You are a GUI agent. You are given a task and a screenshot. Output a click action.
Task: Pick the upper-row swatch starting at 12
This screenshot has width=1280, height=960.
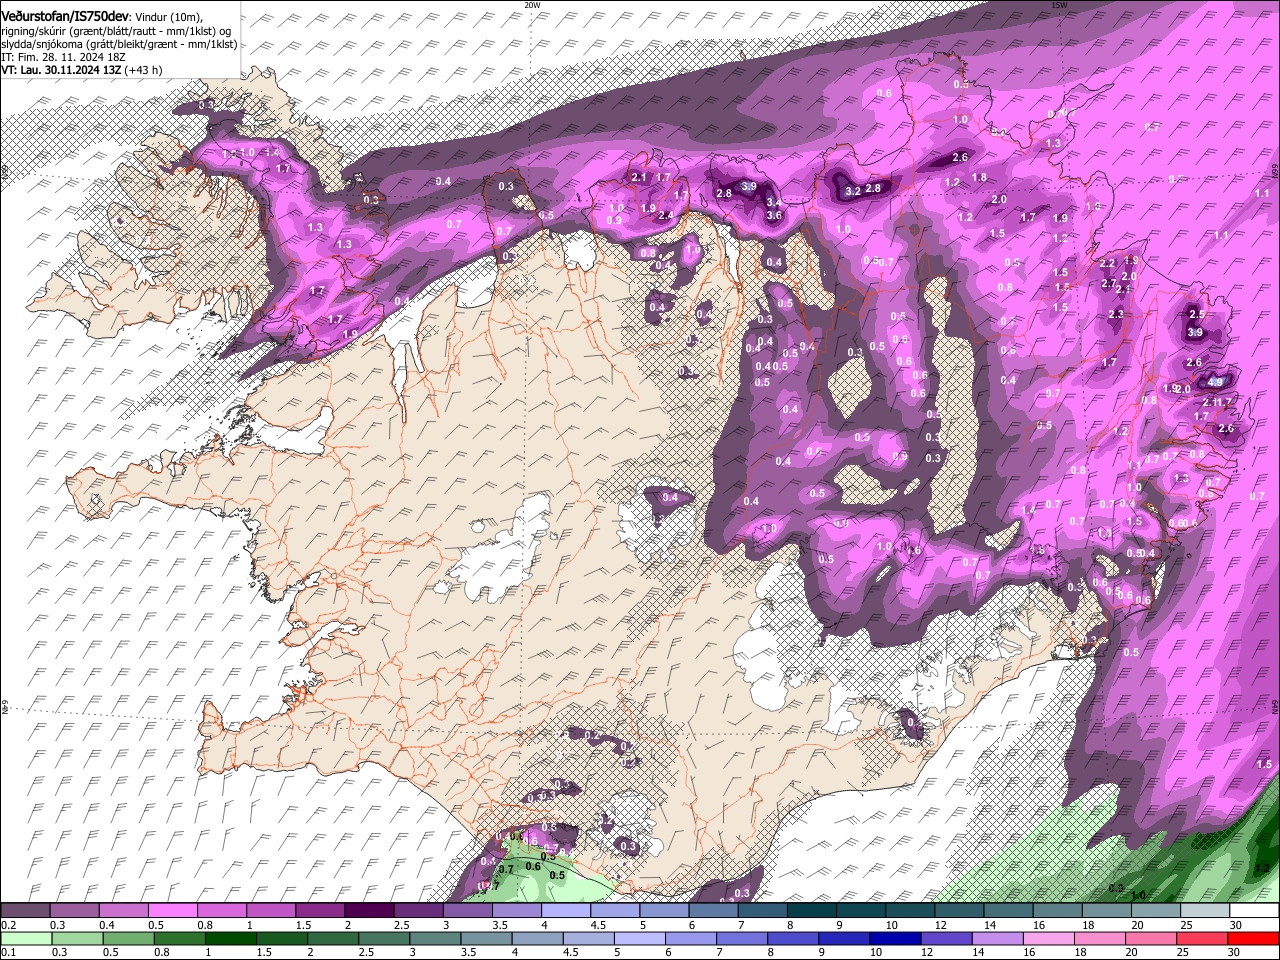[x=958, y=911]
